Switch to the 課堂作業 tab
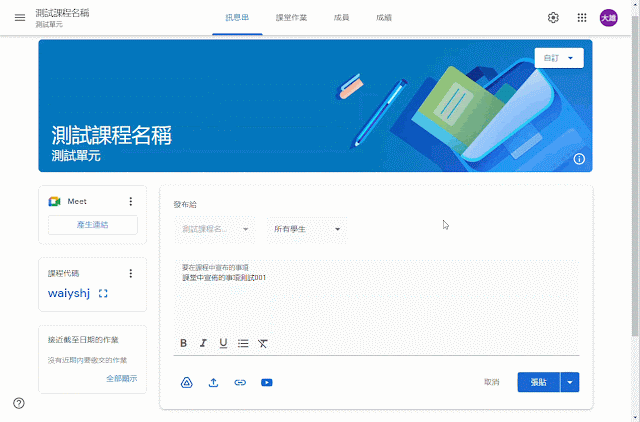This screenshot has width=640, height=422. pos(291,18)
